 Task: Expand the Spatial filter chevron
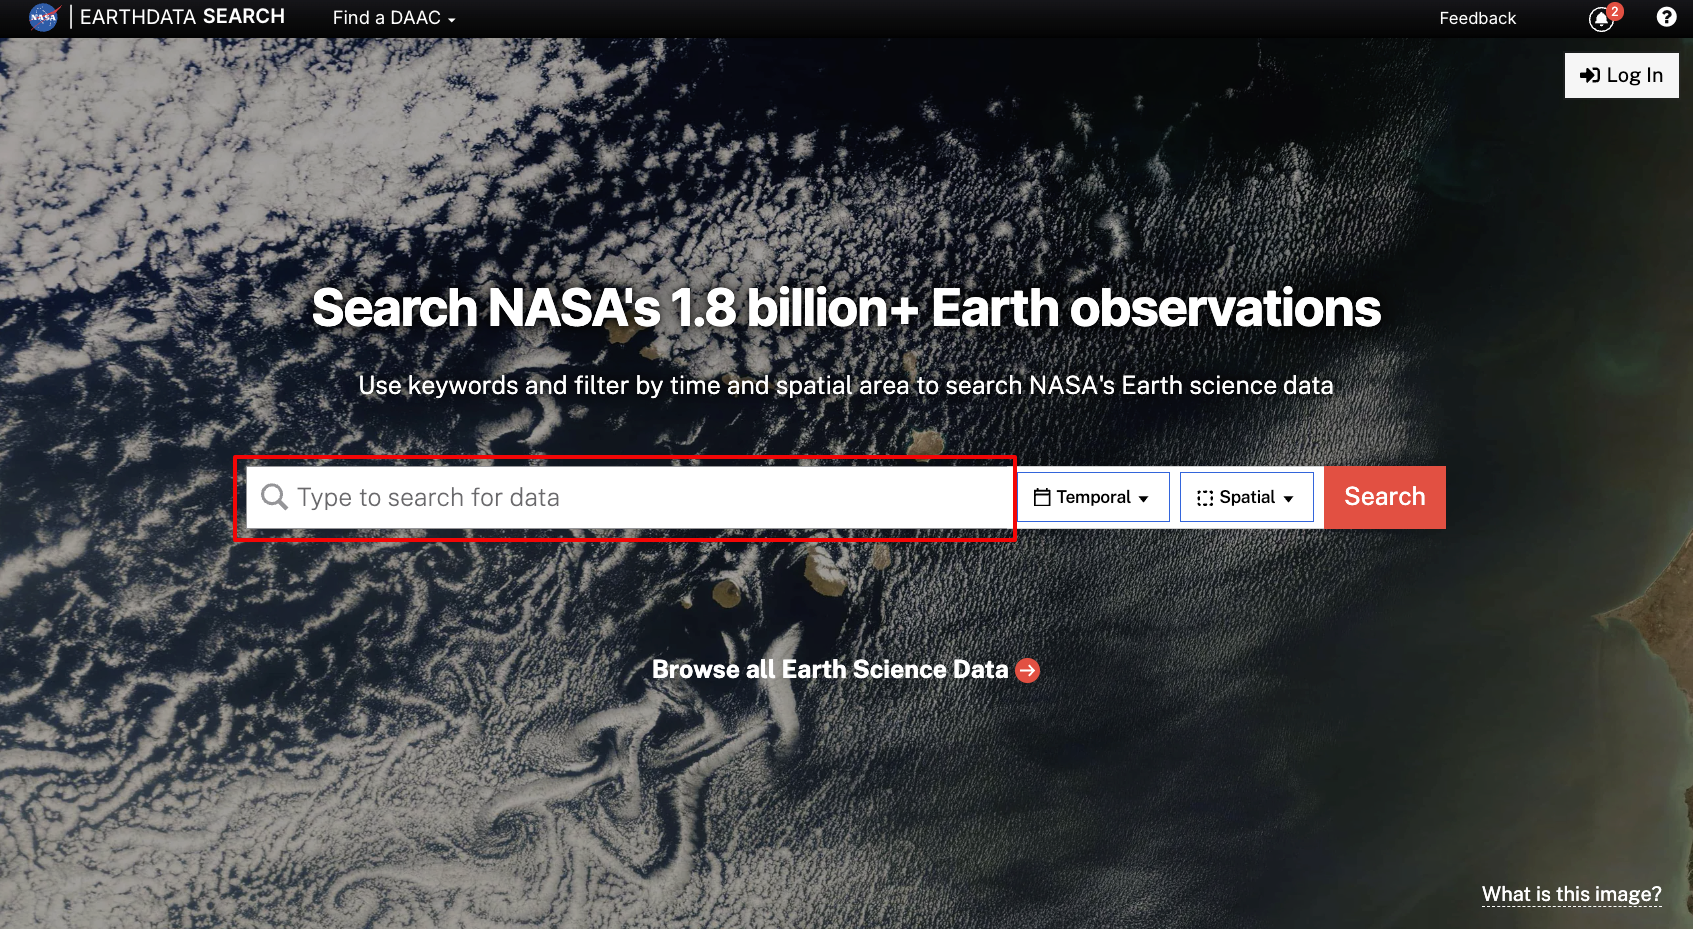point(1289,498)
